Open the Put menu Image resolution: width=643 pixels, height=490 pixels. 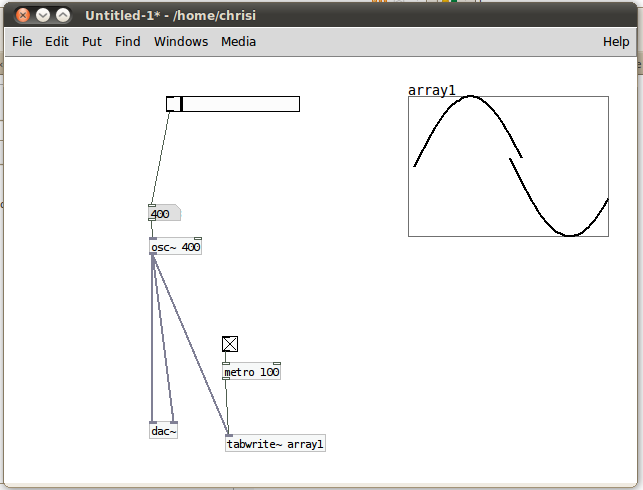(x=92, y=41)
